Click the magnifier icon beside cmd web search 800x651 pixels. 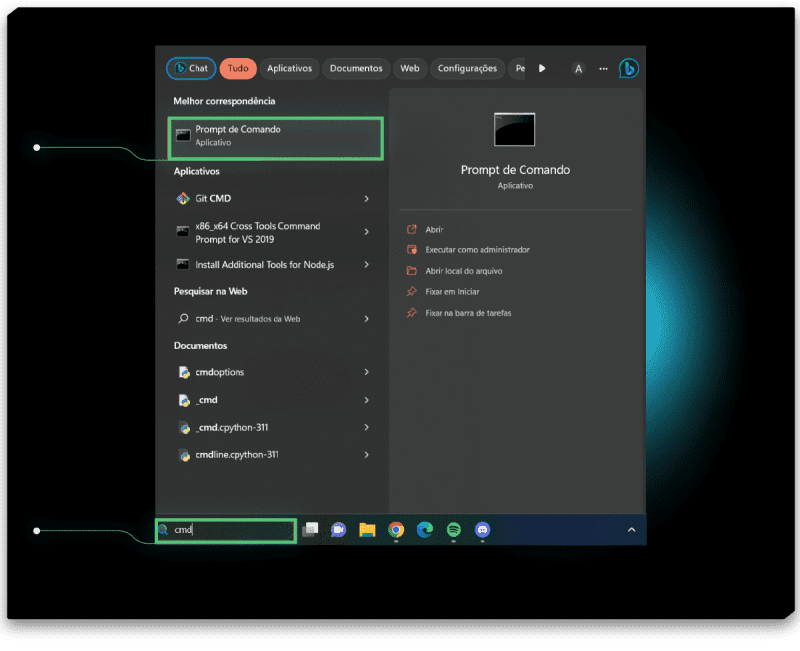(183, 319)
